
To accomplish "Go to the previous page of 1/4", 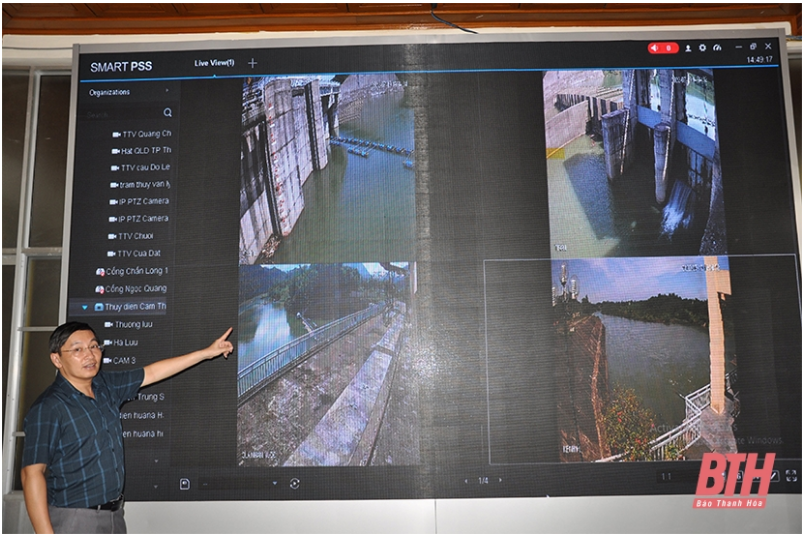I will (x=466, y=481).
